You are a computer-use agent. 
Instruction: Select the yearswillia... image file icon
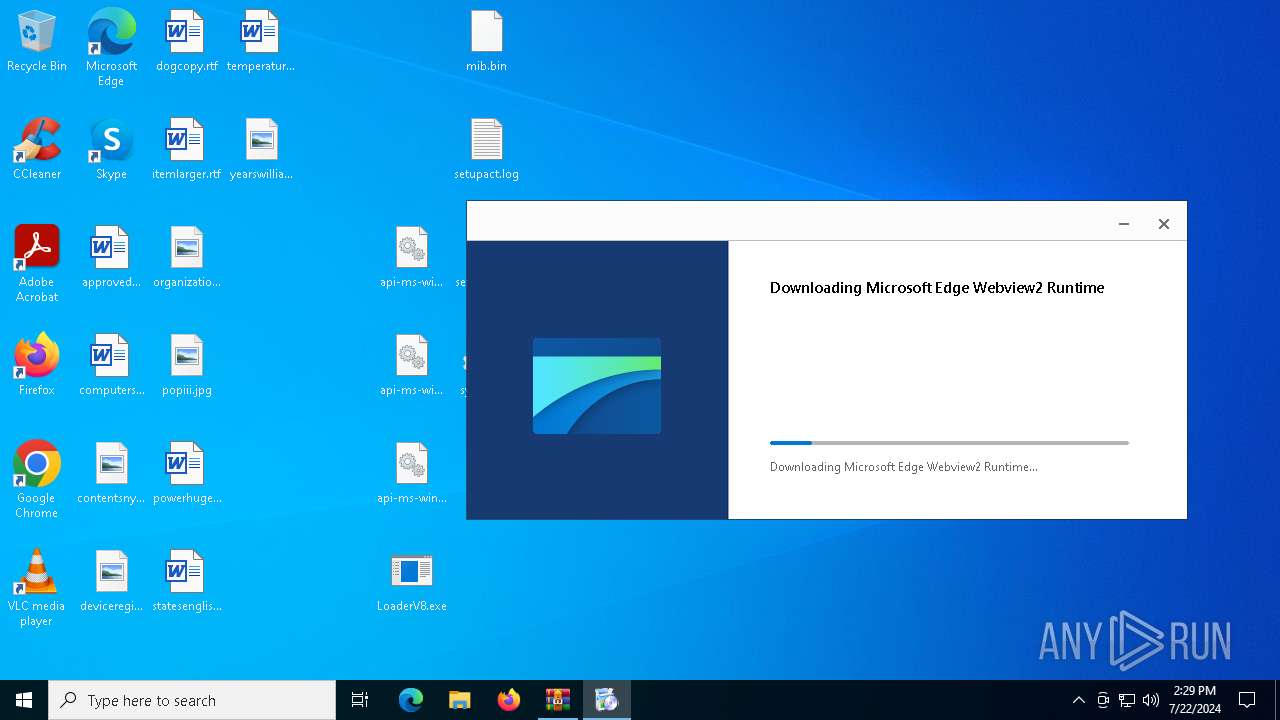coord(261,149)
